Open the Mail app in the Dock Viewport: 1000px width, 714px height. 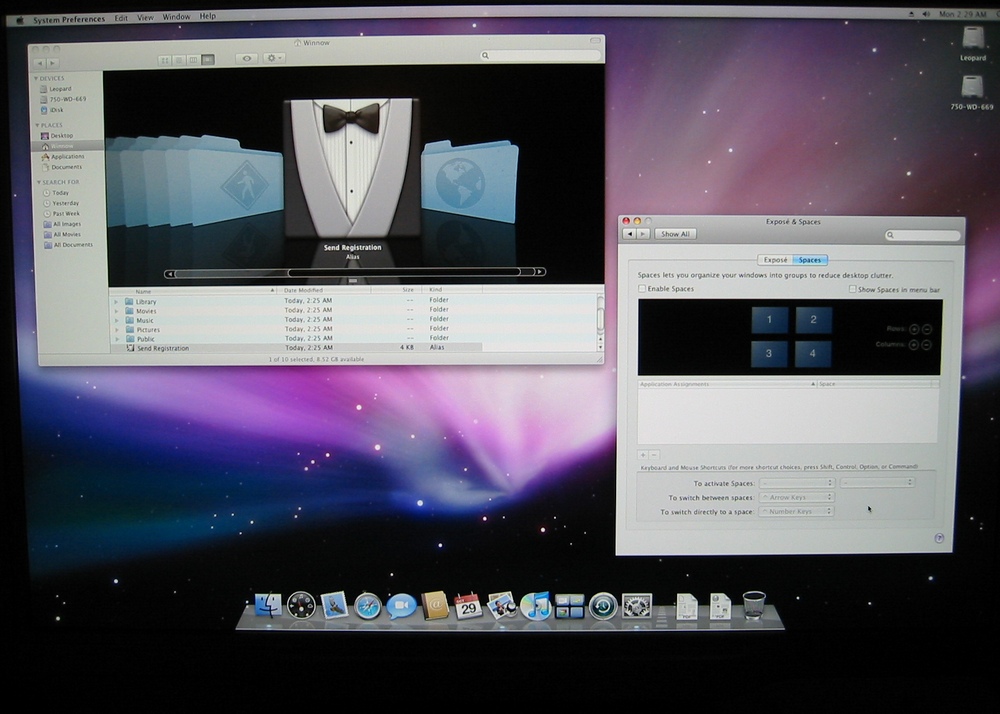click(334, 605)
